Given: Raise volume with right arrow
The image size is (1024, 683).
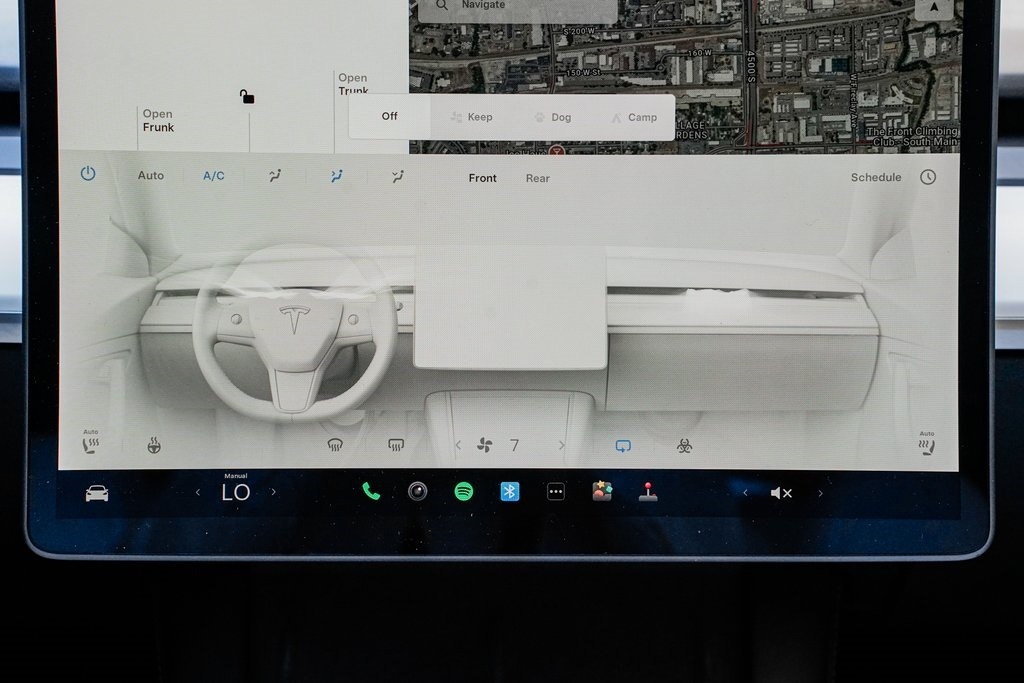Looking at the screenshot, I should point(821,493).
